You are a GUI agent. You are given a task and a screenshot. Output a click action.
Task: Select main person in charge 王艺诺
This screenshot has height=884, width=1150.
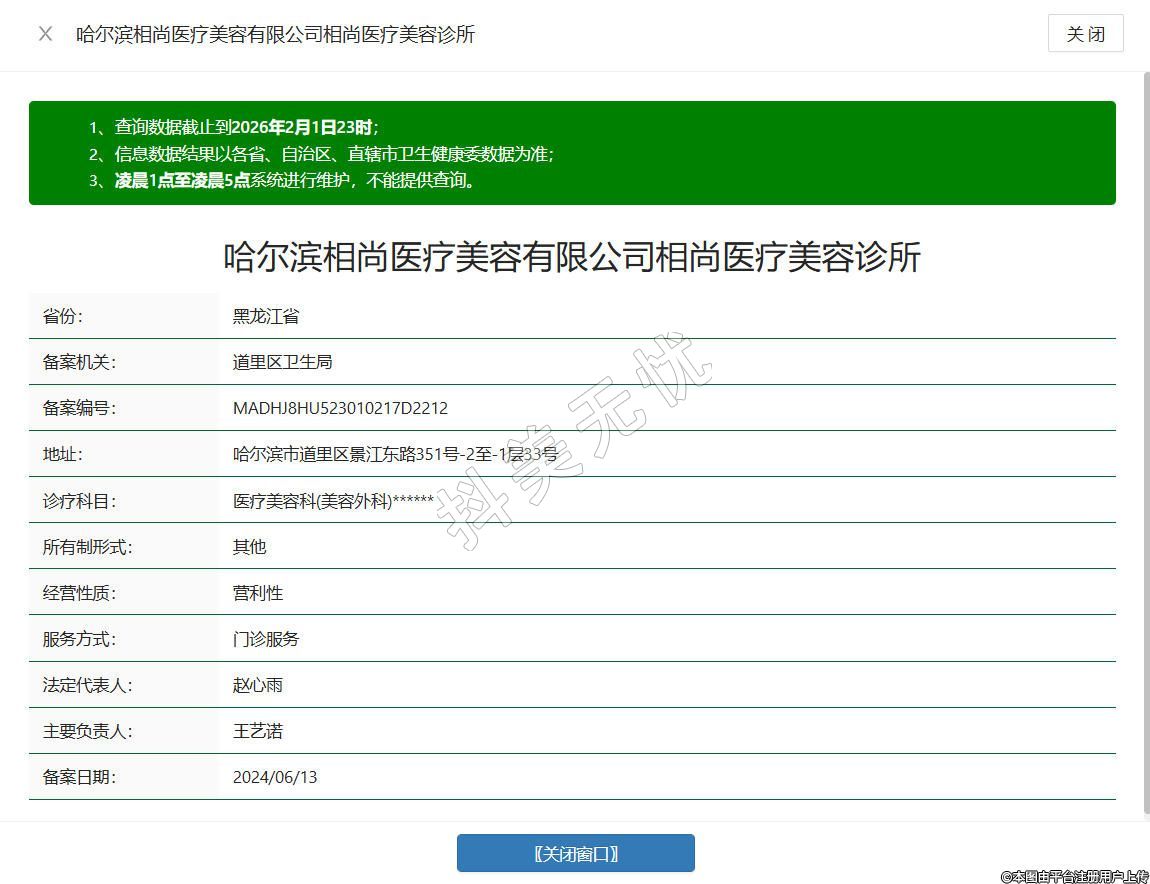258,731
